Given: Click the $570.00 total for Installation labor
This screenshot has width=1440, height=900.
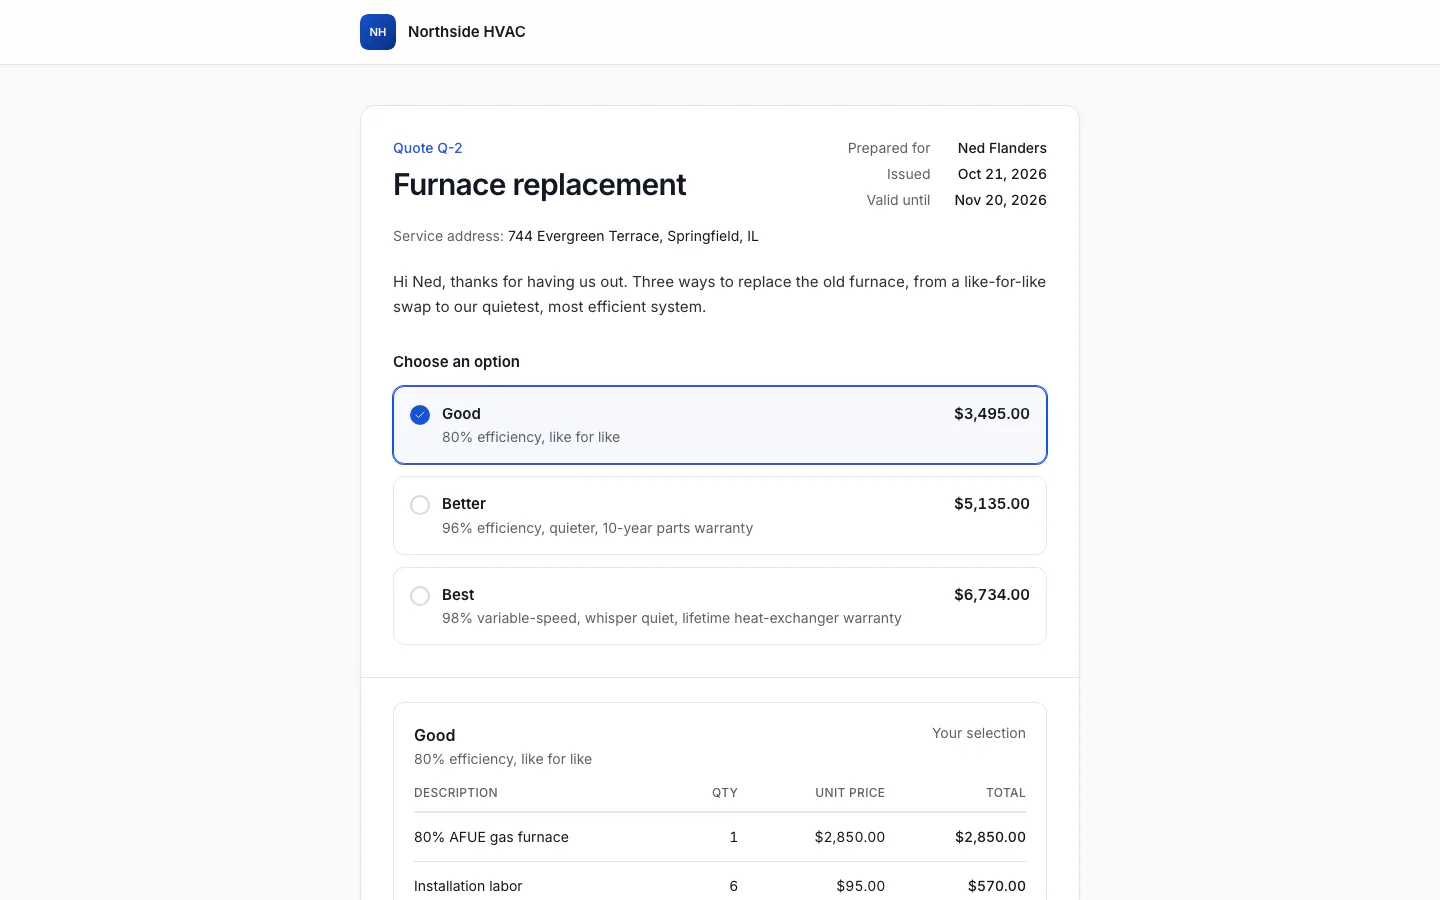Looking at the screenshot, I should [997, 886].
